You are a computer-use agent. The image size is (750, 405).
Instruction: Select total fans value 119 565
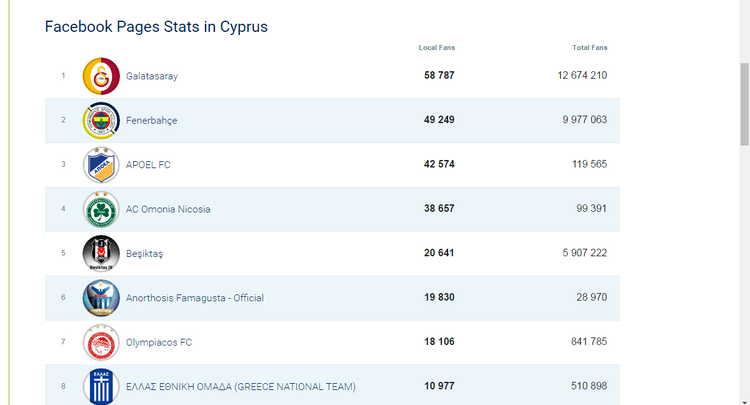tap(589, 164)
